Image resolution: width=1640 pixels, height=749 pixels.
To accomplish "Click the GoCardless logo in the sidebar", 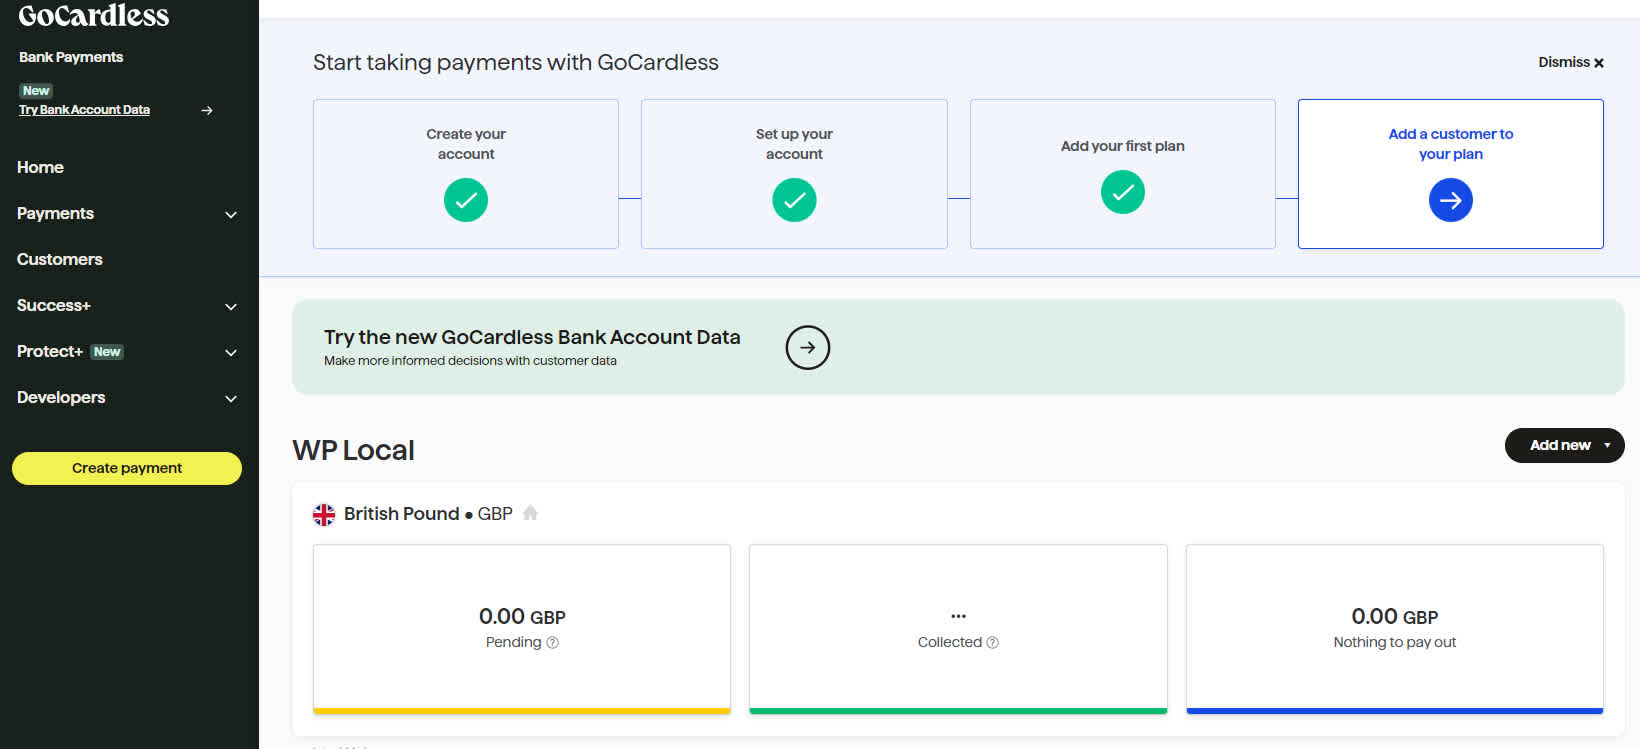I will (x=94, y=16).
